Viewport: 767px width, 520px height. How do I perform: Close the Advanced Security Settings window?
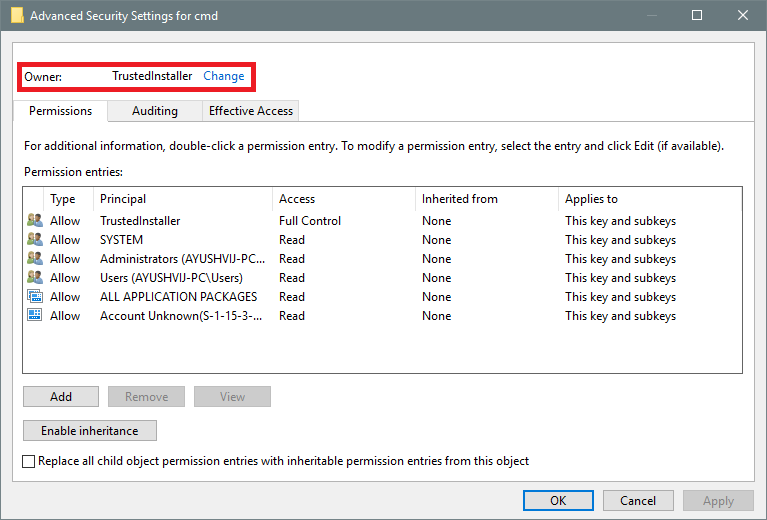(x=743, y=16)
